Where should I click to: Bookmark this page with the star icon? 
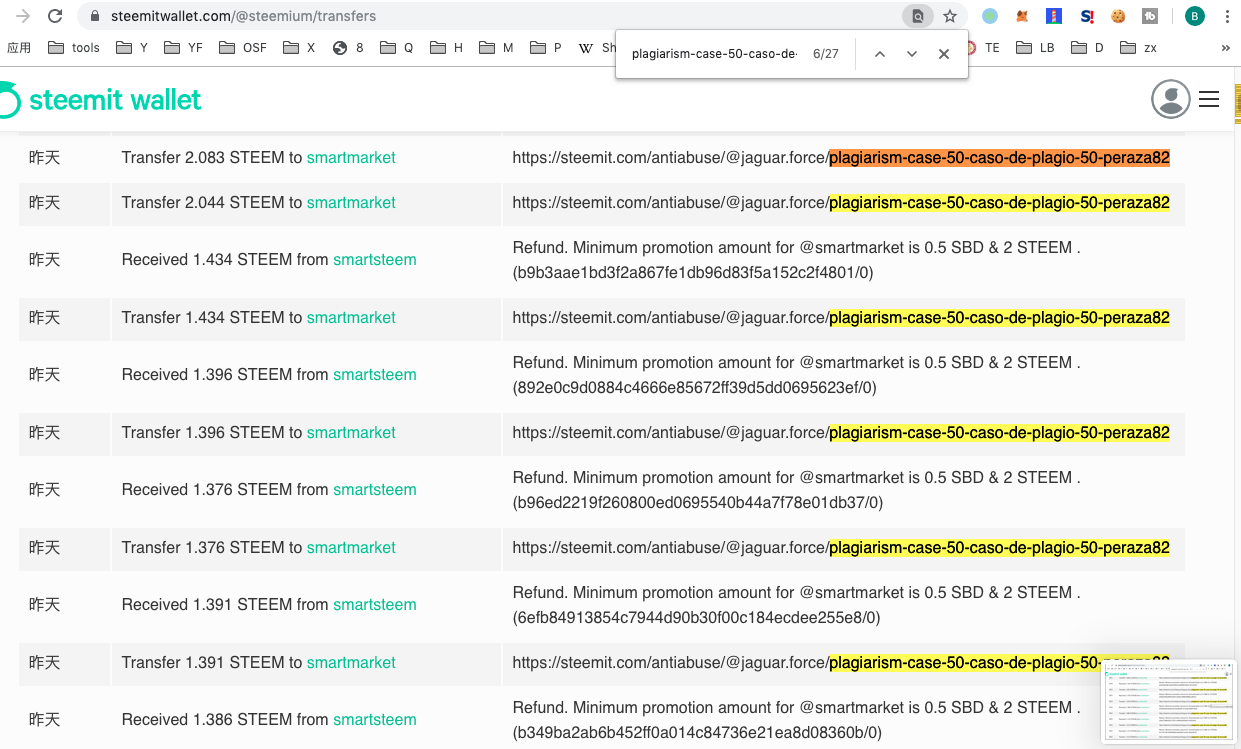point(950,16)
